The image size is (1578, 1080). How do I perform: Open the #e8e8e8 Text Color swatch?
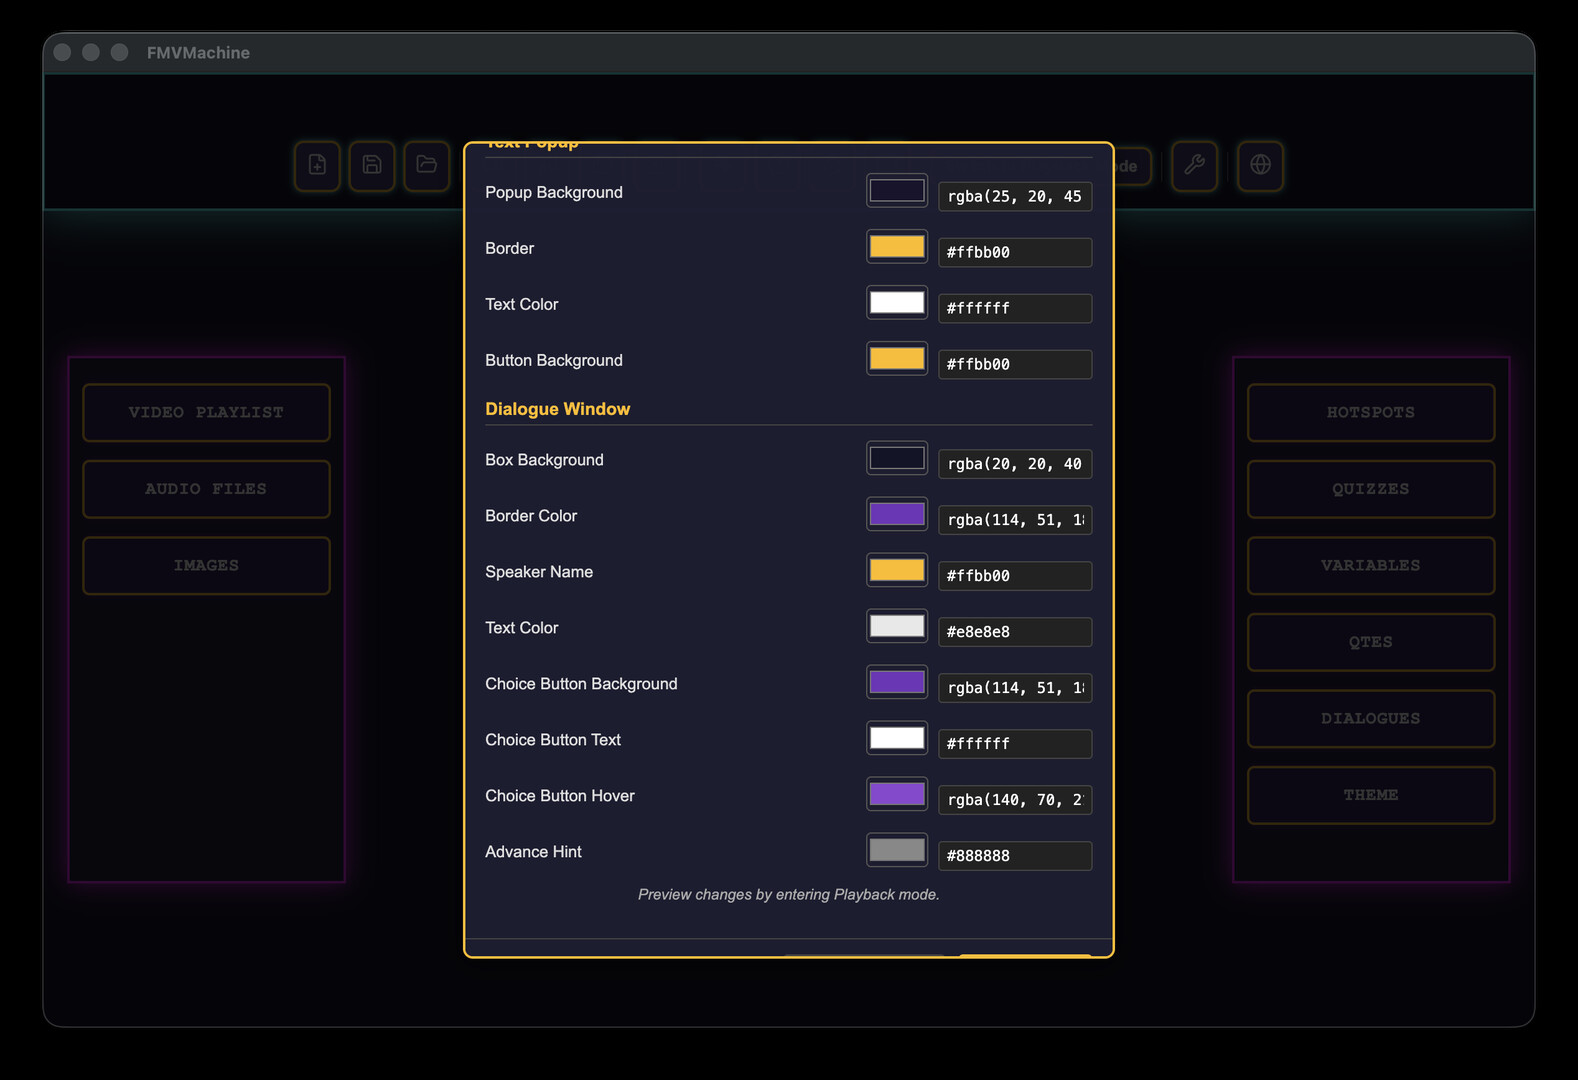click(897, 627)
